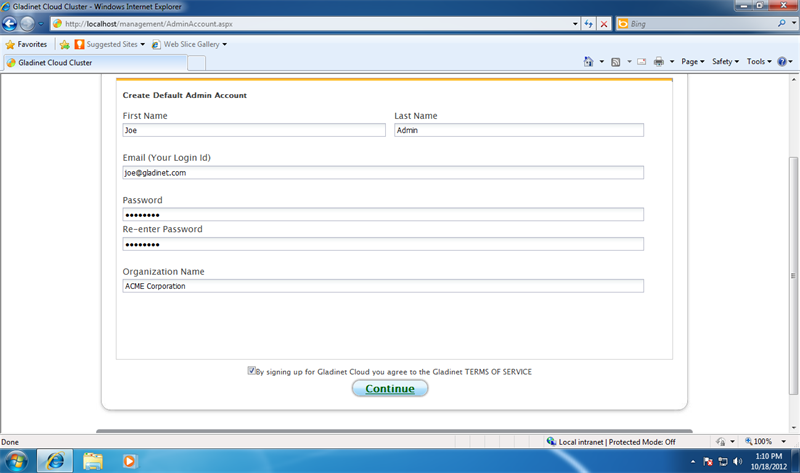The image size is (800, 473).
Task: Click the Continue button
Action: (x=390, y=388)
